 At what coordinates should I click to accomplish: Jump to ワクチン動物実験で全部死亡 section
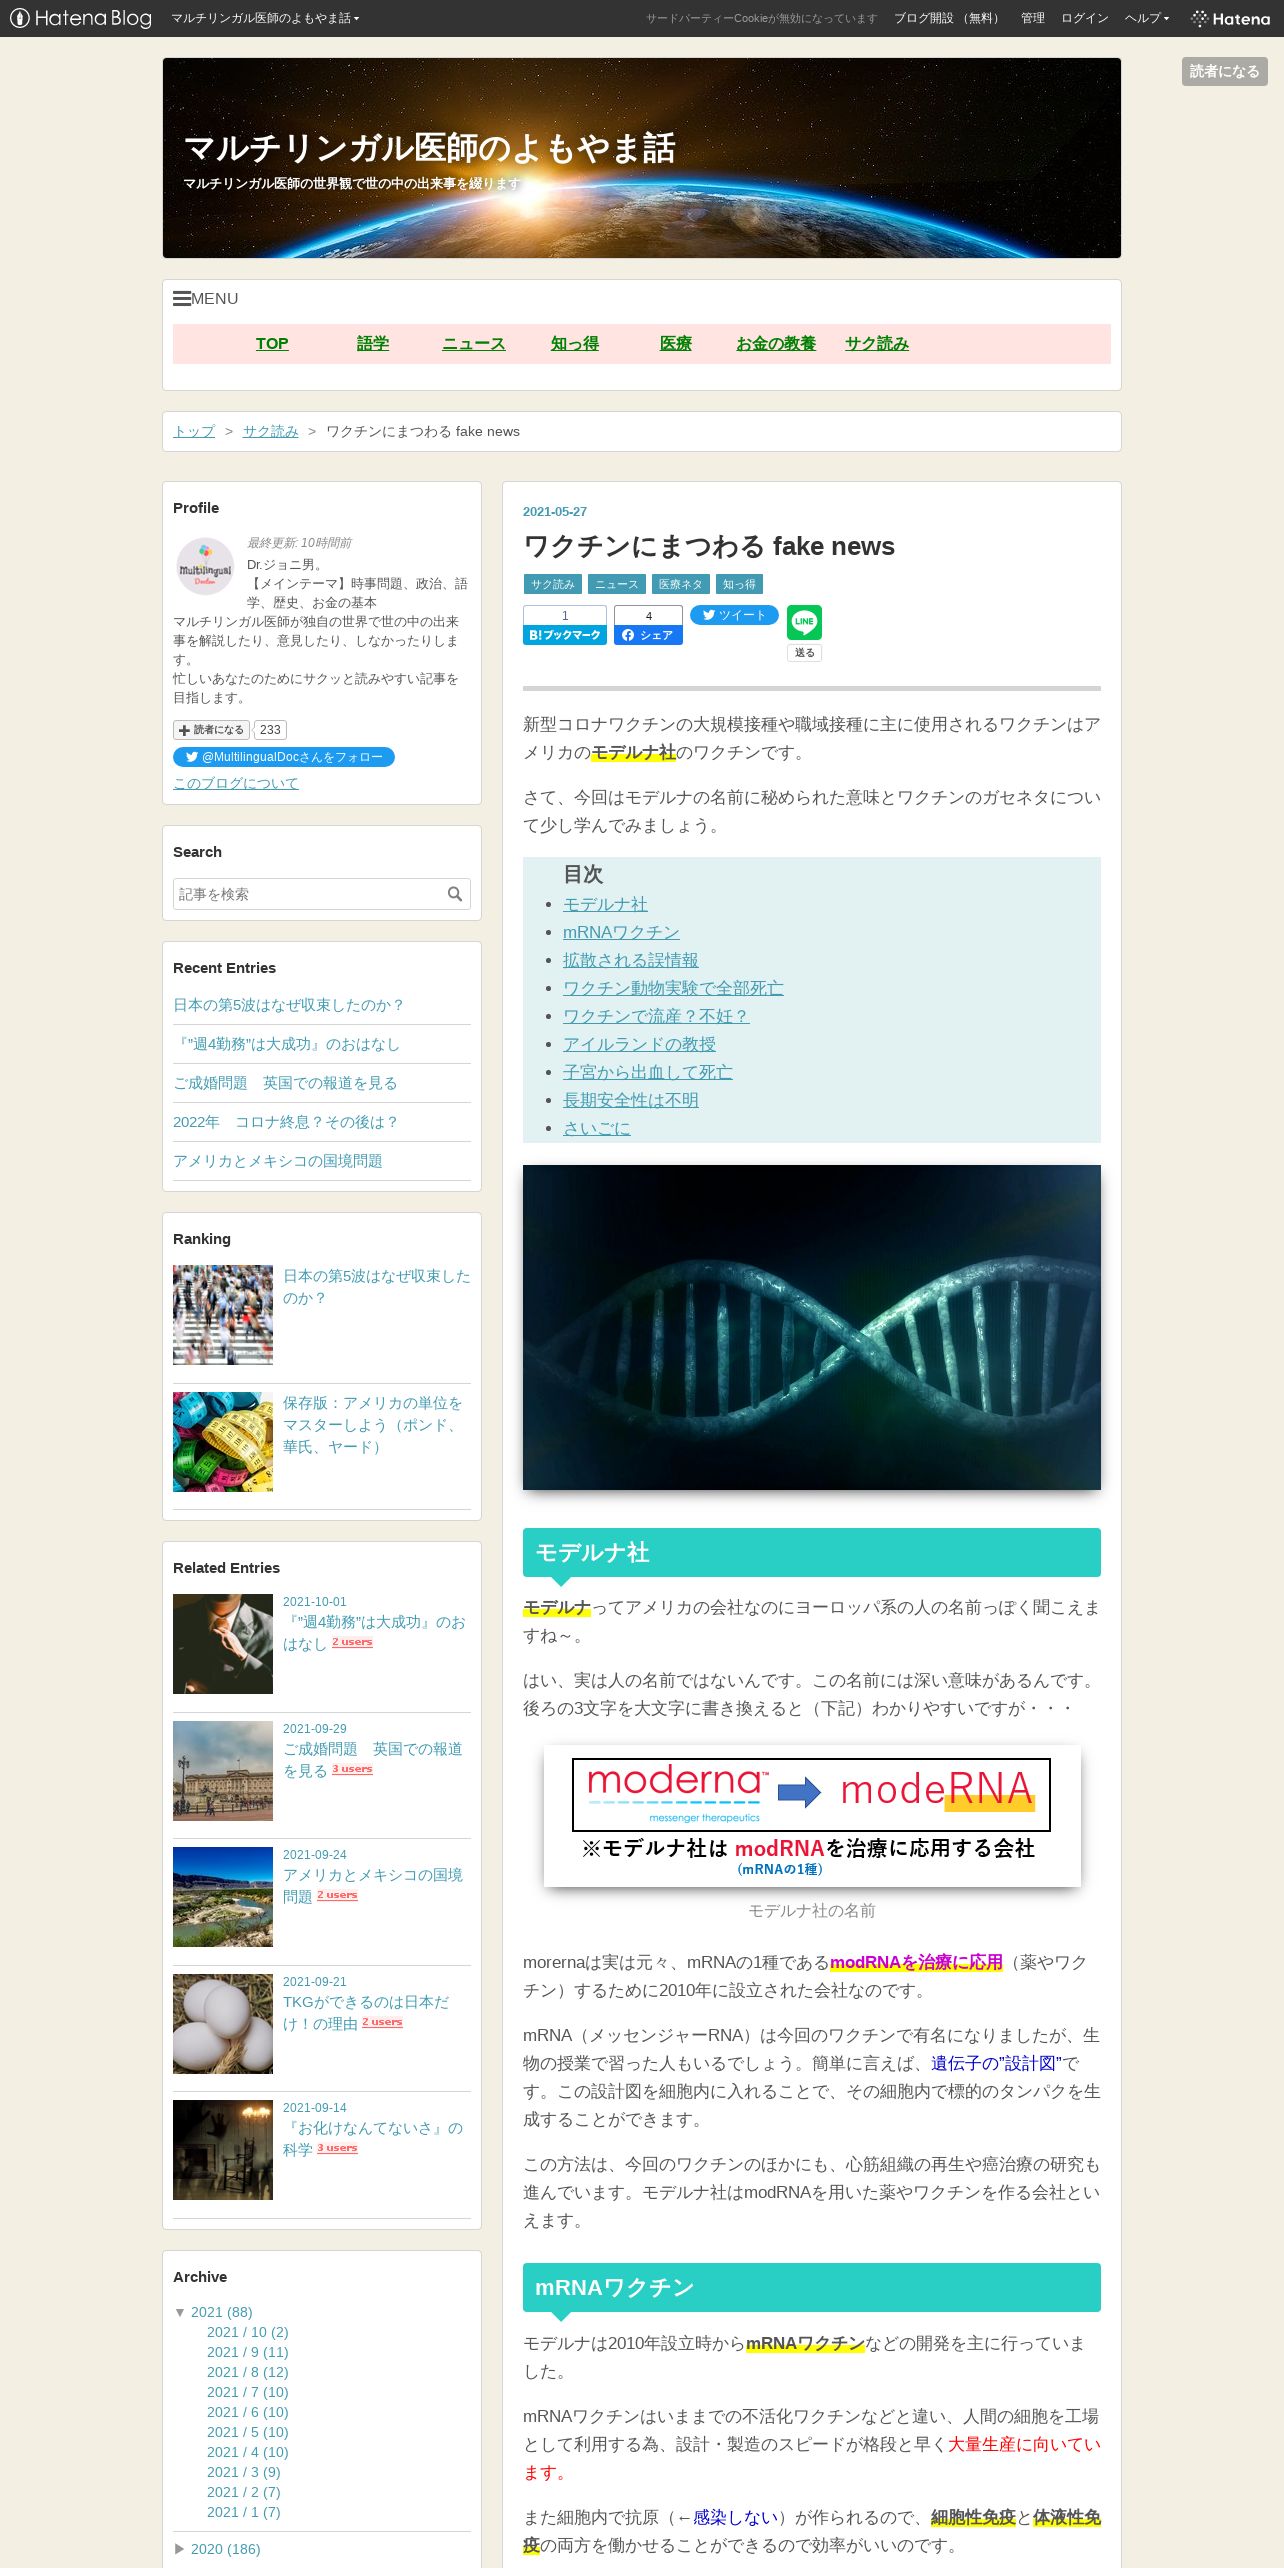[x=673, y=988]
